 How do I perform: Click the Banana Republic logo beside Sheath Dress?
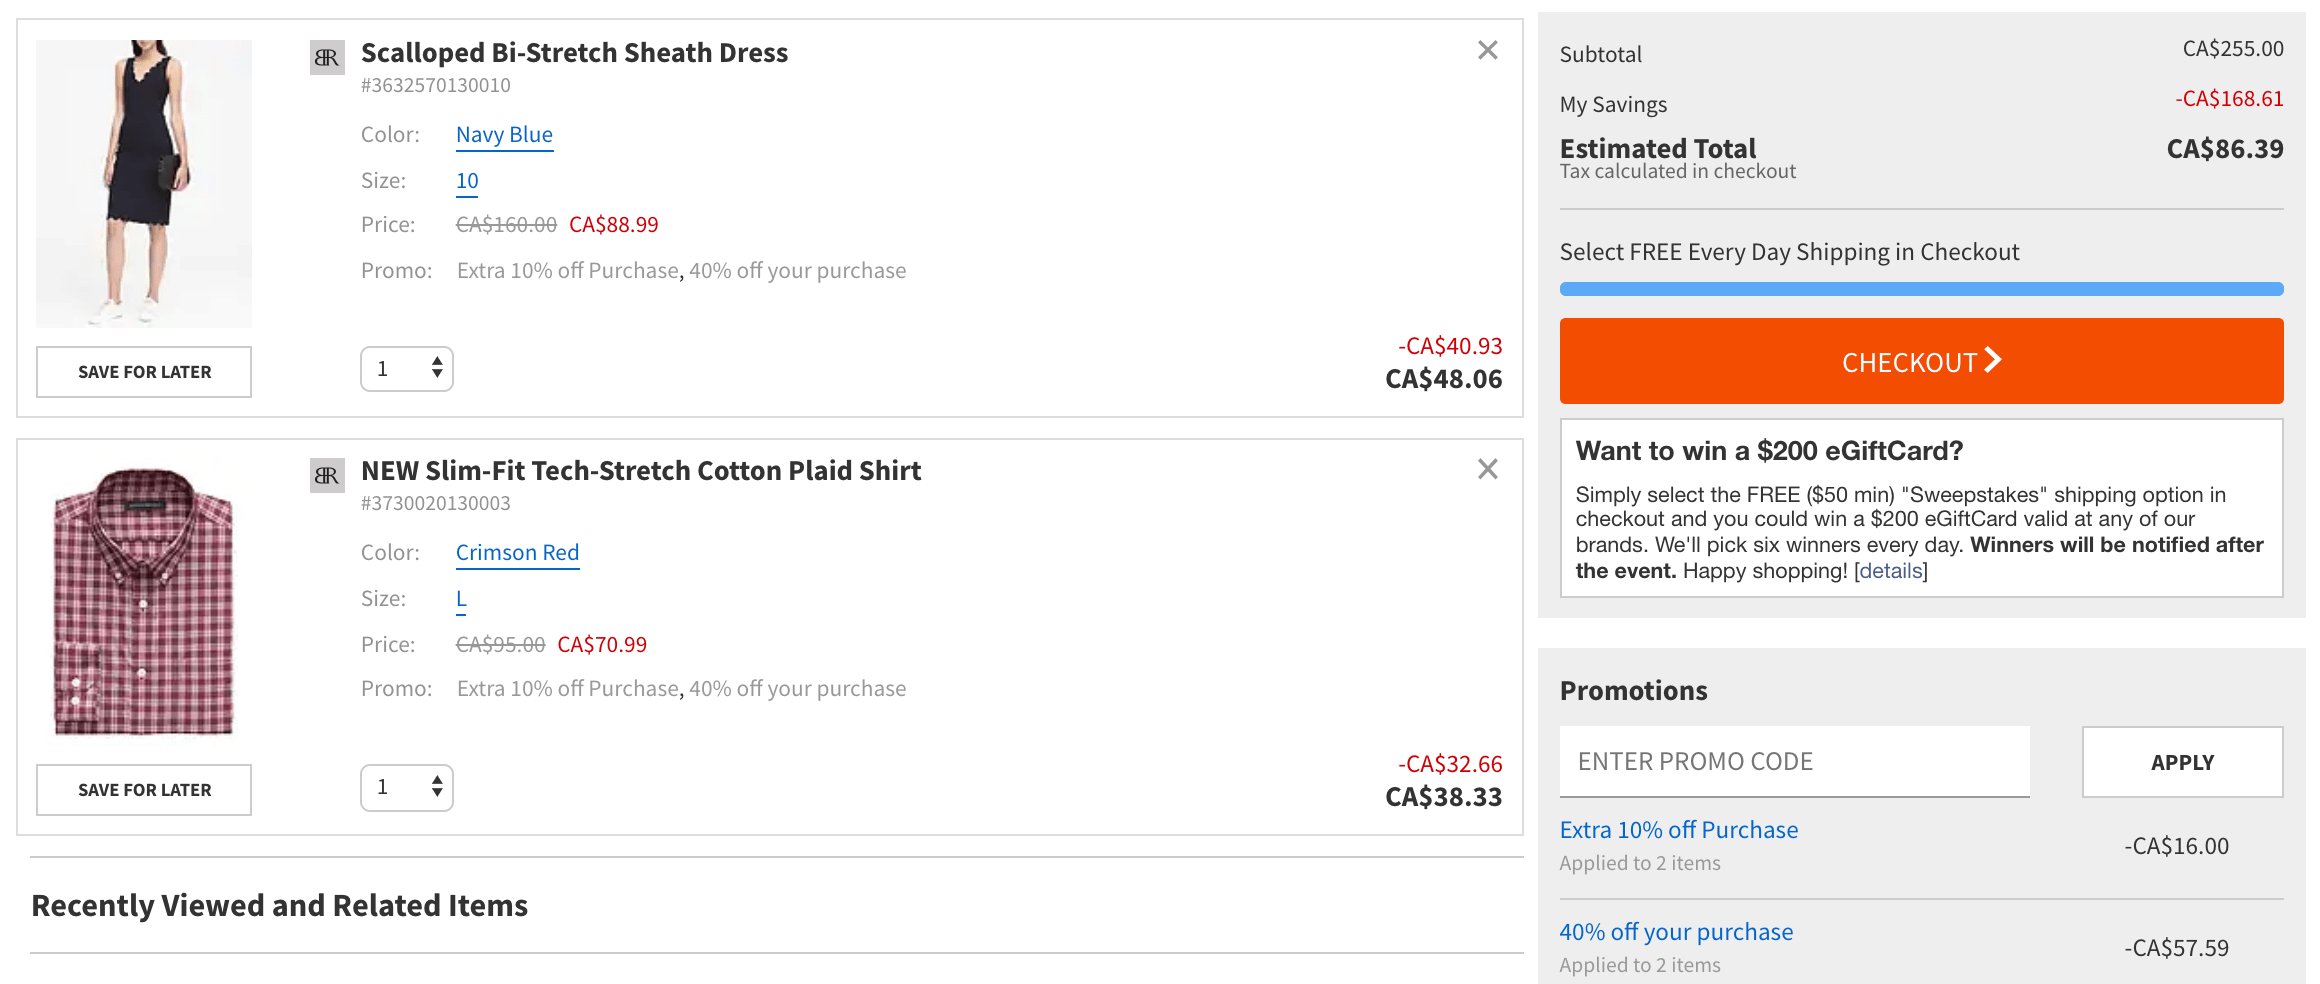point(327,58)
